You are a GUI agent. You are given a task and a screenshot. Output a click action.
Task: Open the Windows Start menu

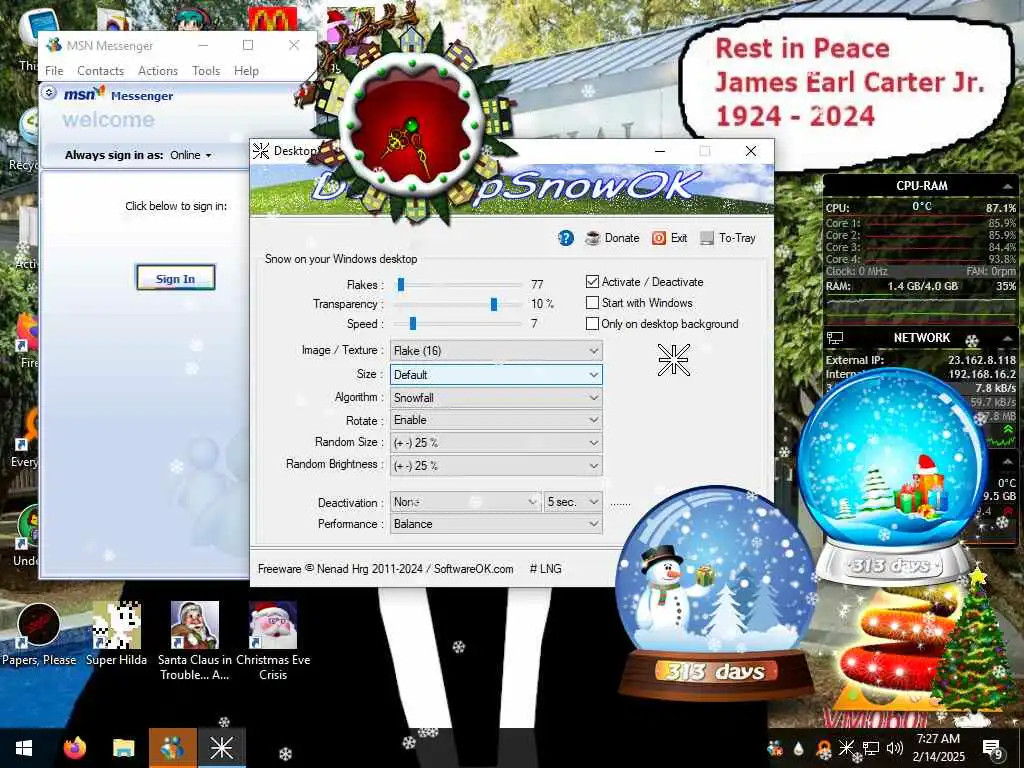click(24, 748)
